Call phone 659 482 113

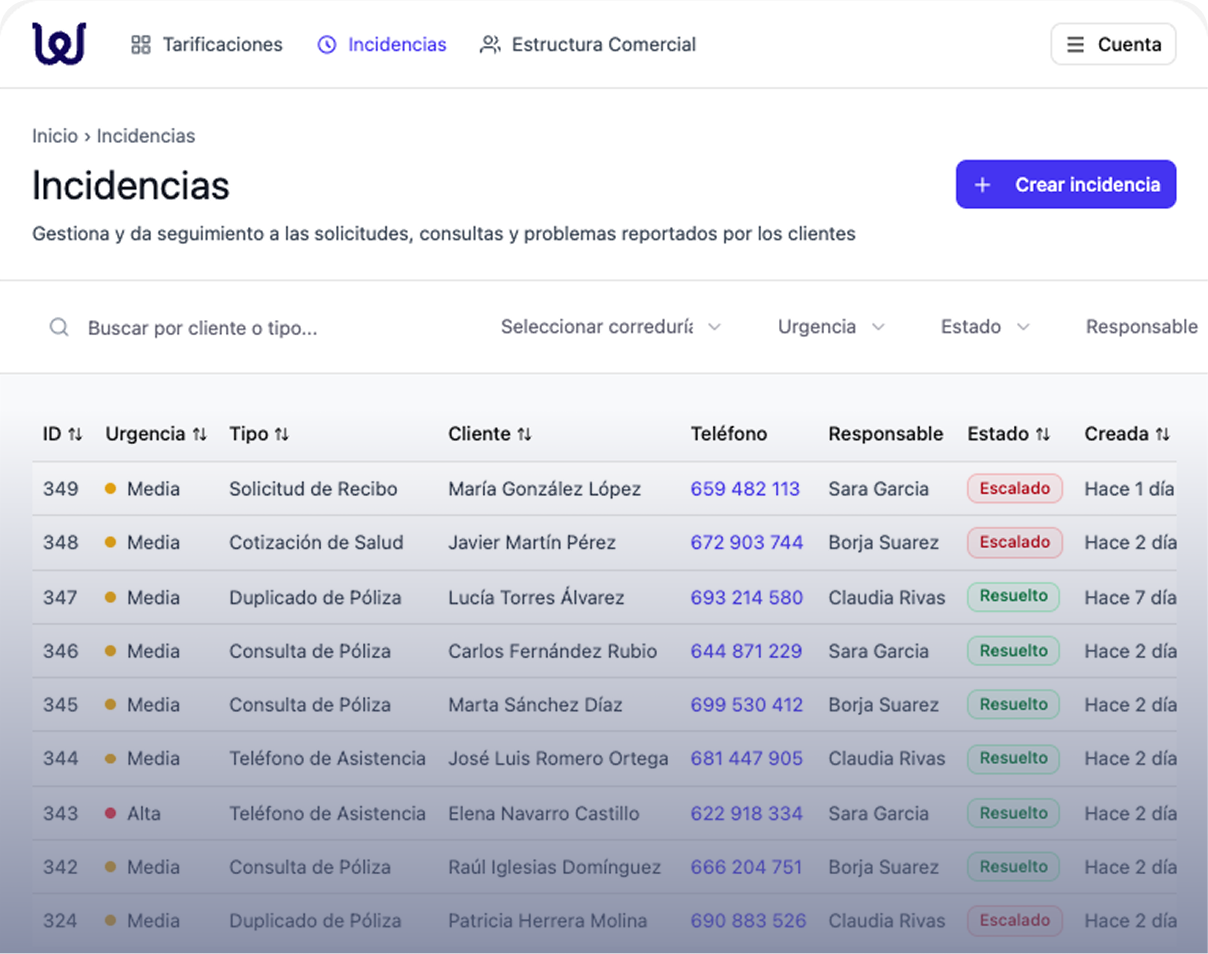pyautogui.click(x=745, y=489)
